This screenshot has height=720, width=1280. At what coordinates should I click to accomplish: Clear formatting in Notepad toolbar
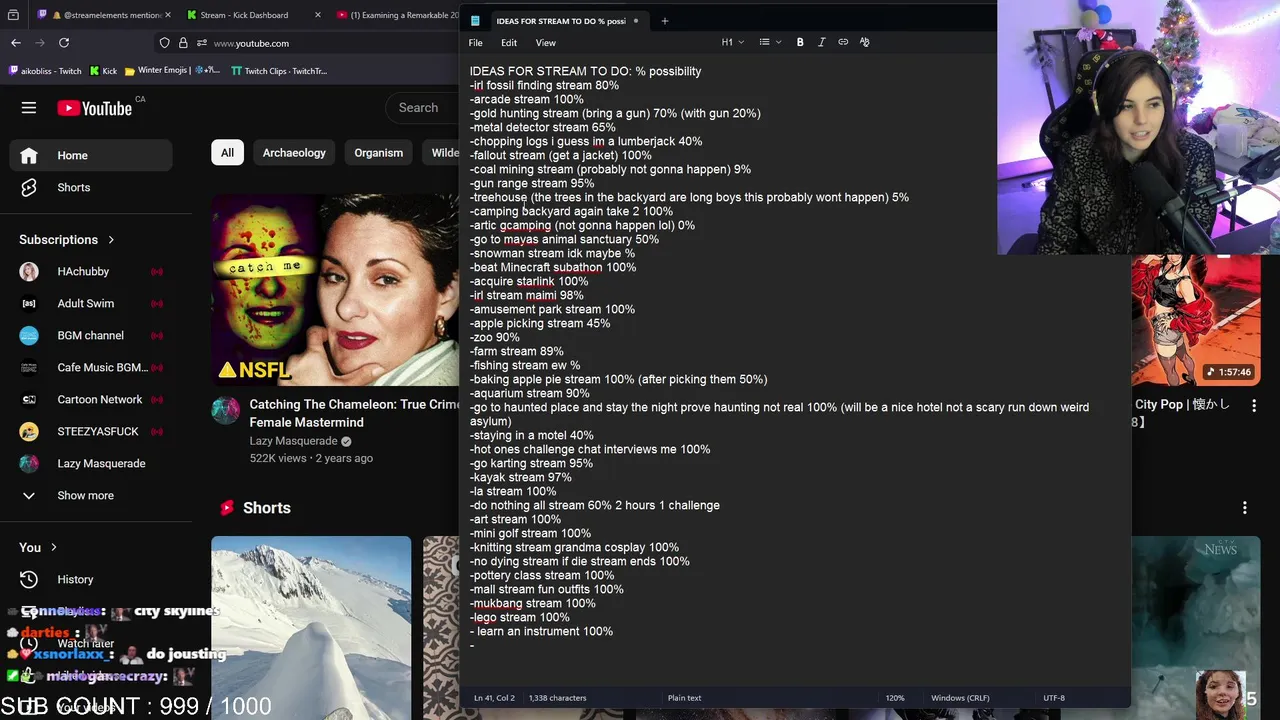pos(865,42)
